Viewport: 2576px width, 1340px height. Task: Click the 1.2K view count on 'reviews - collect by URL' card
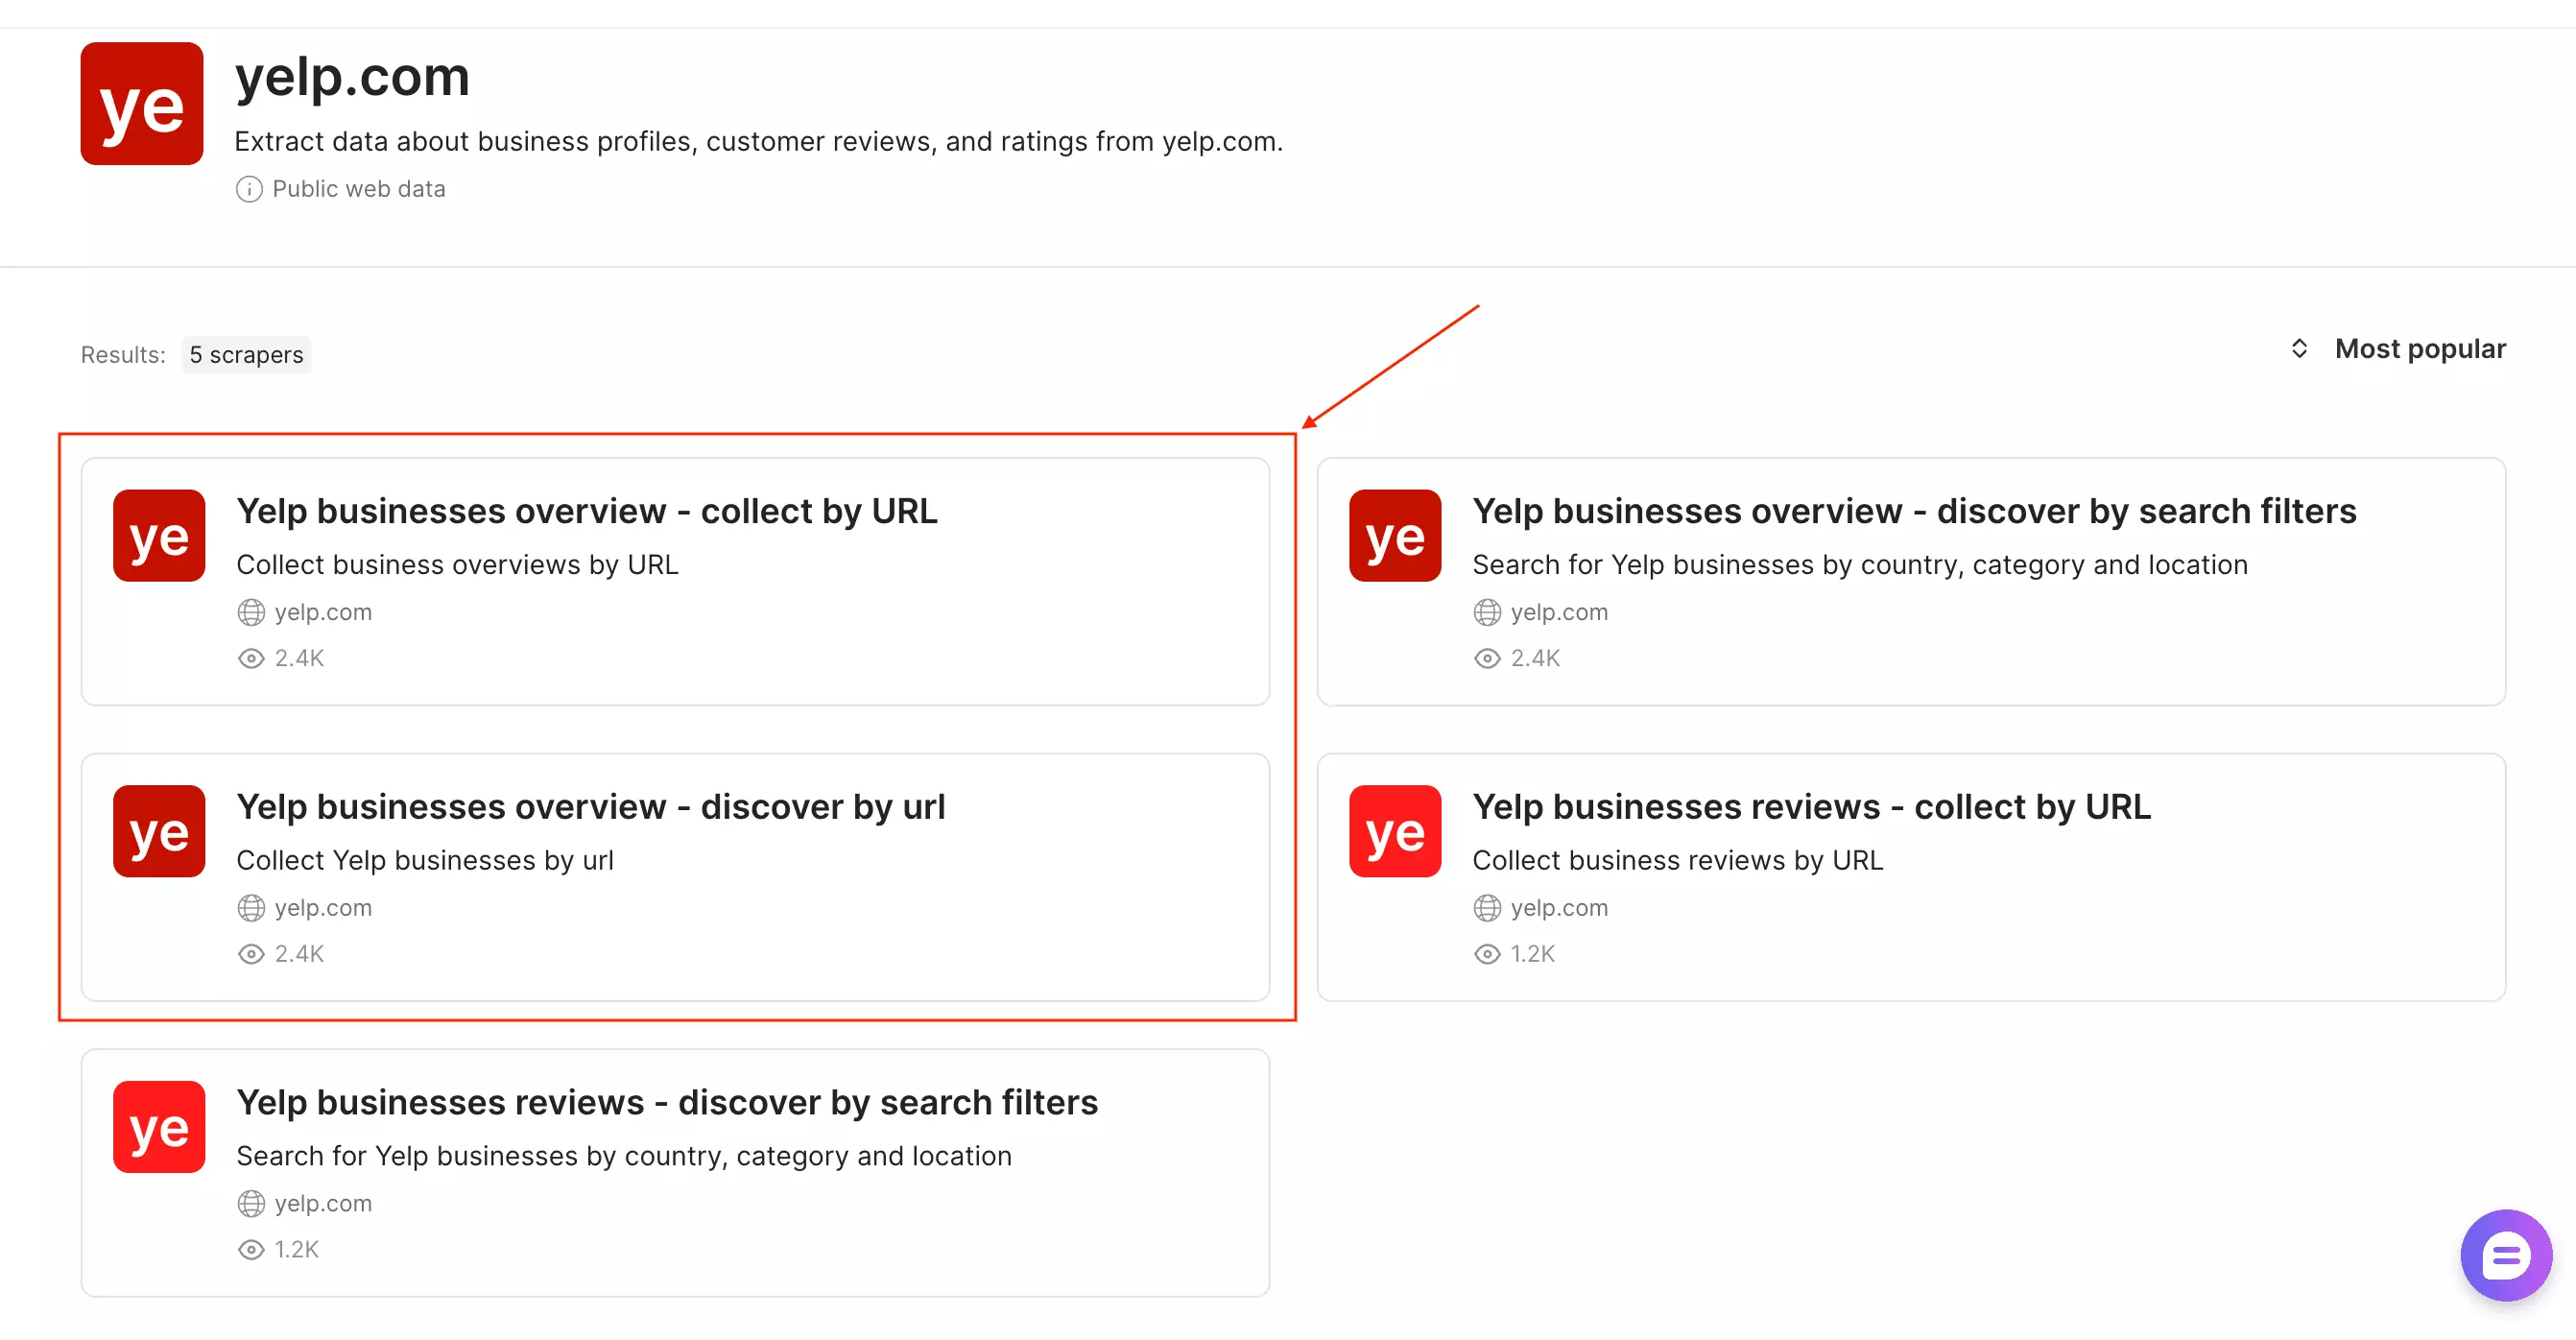click(1532, 954)
